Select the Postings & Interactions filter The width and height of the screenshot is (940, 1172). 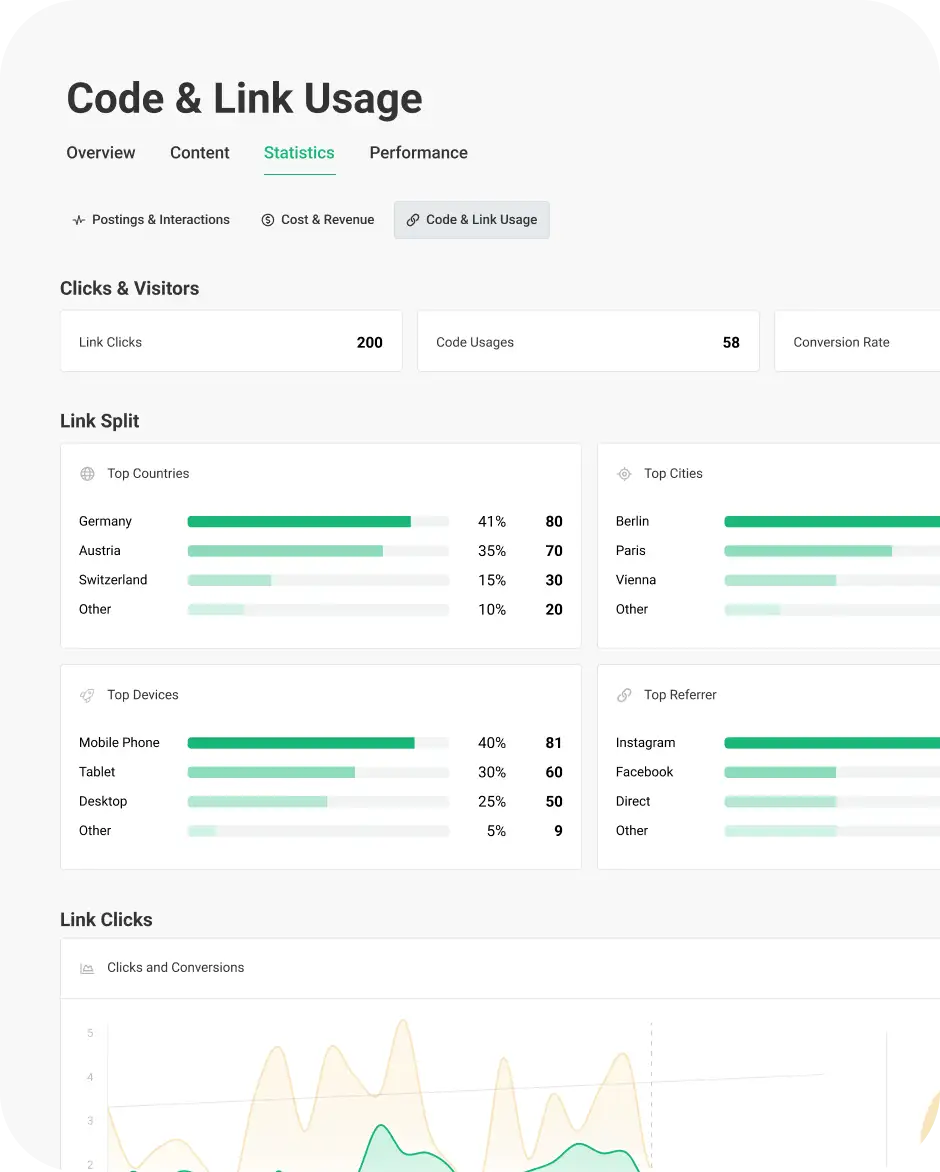tap(150, 219)
